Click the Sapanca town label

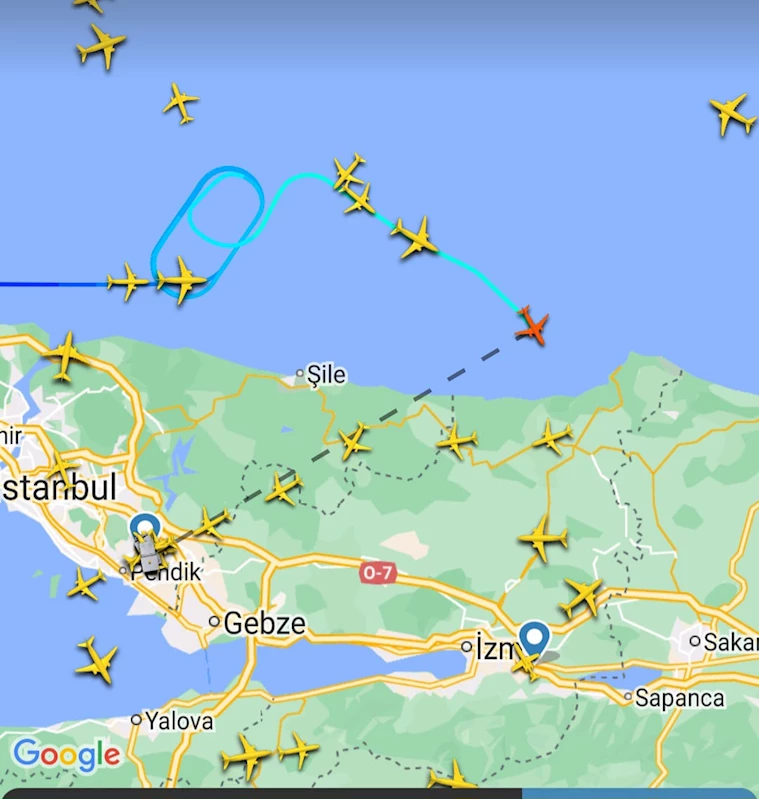tap(679, 698)
